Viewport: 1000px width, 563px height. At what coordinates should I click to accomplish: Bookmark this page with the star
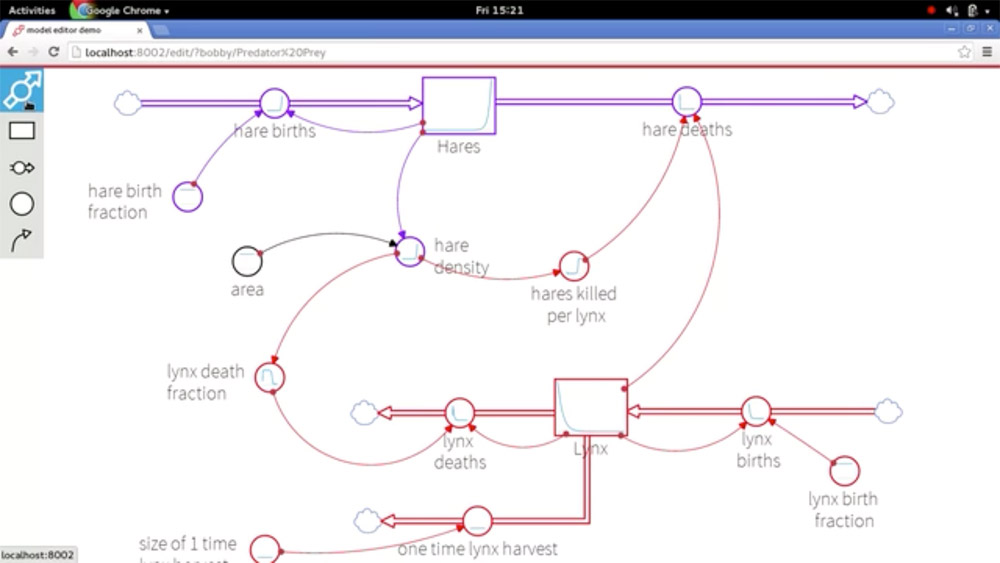tap(964, 52)
